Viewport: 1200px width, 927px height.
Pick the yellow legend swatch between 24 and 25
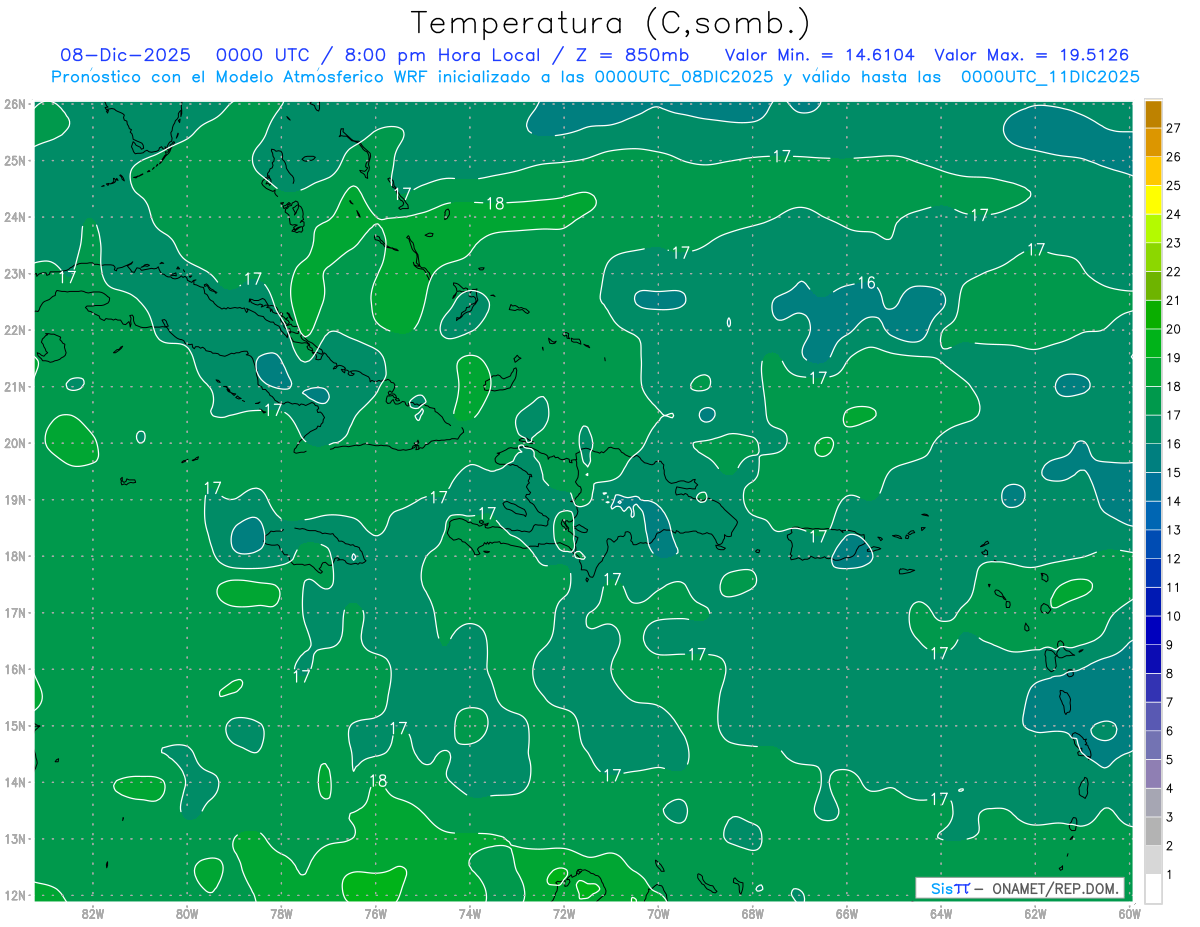[1153, 199]
